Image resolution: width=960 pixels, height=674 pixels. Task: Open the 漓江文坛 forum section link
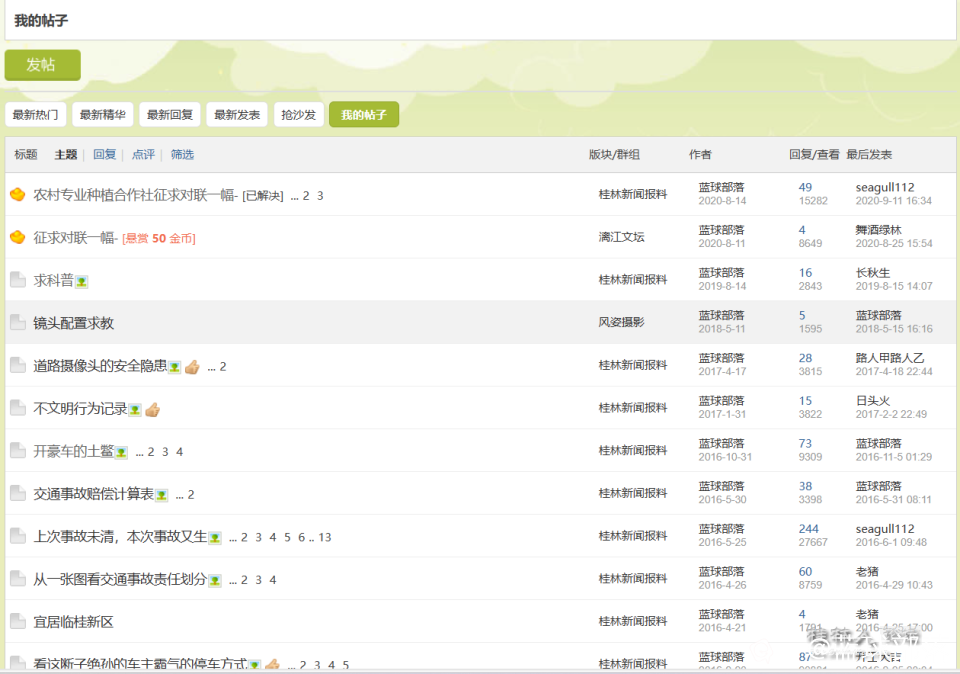point(621,238)
